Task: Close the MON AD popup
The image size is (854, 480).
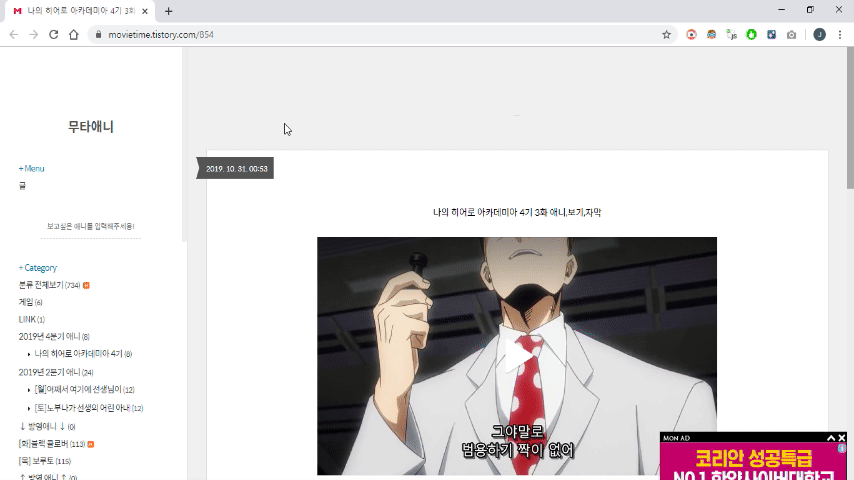Action: click(x=841, y=438)
